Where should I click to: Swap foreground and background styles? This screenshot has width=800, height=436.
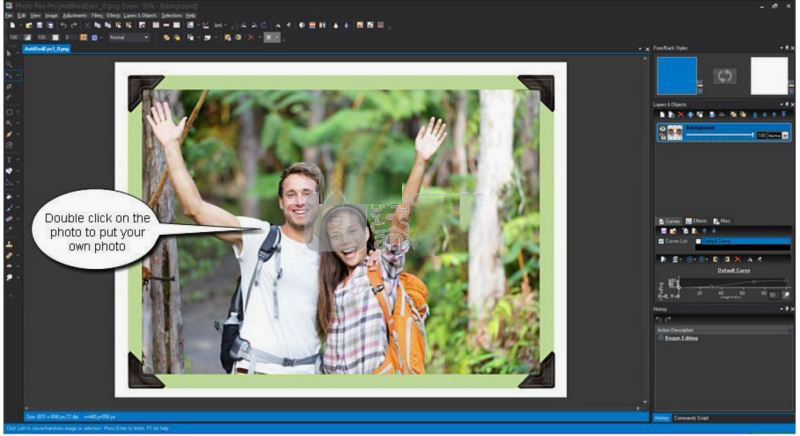pos(724,76)
